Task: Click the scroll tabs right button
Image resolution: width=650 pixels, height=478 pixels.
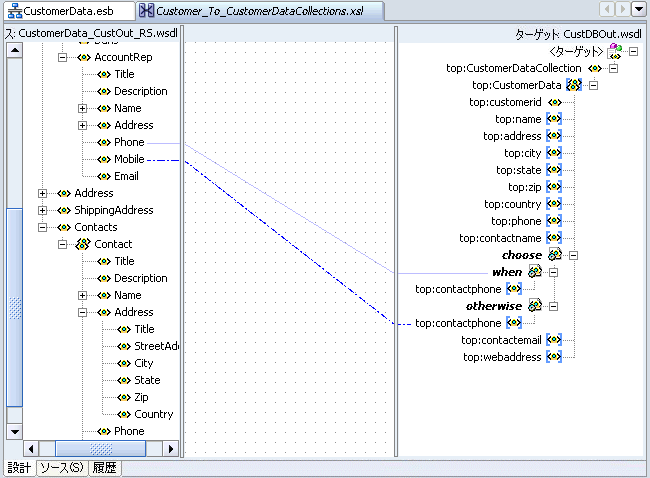Action: coord(623,9)
